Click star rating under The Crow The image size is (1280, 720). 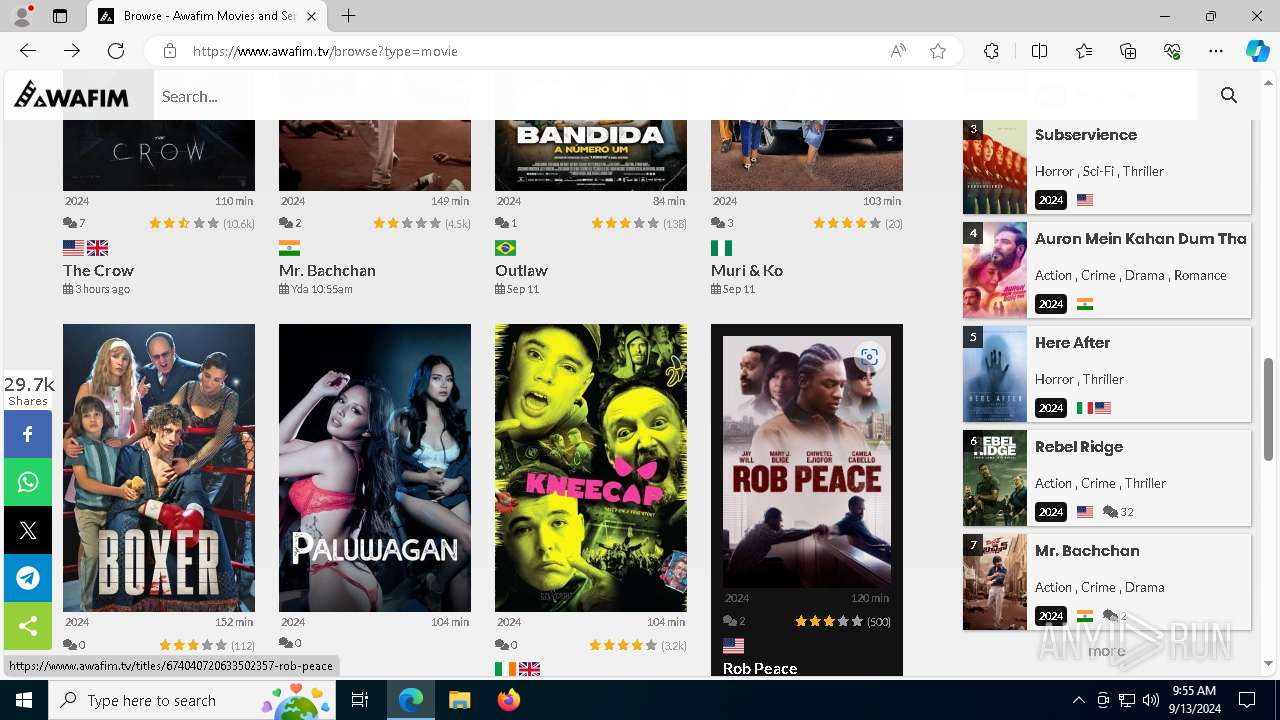(184, 223)
